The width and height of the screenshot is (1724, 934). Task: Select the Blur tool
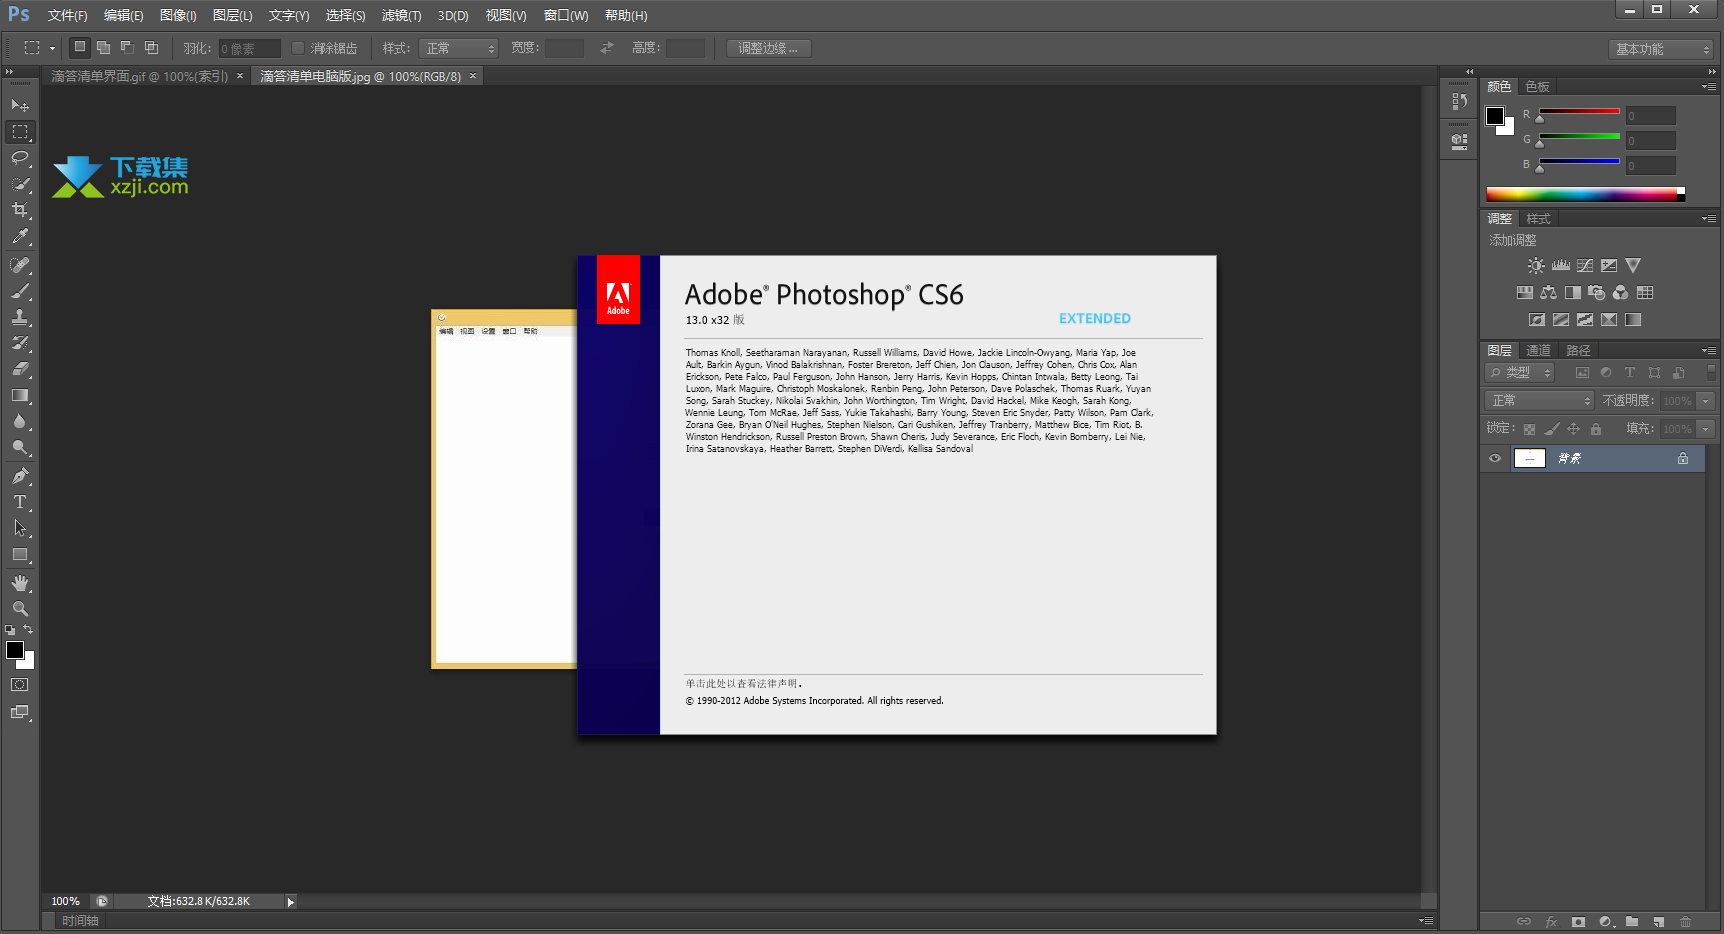point(20,421)
